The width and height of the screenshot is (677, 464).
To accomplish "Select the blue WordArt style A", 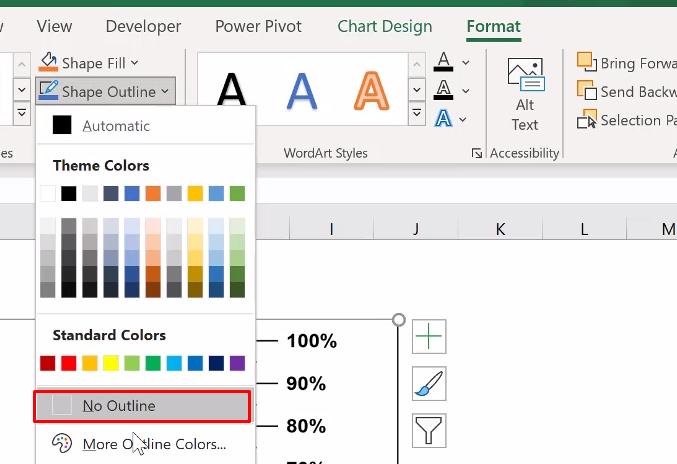I will 301,92.
